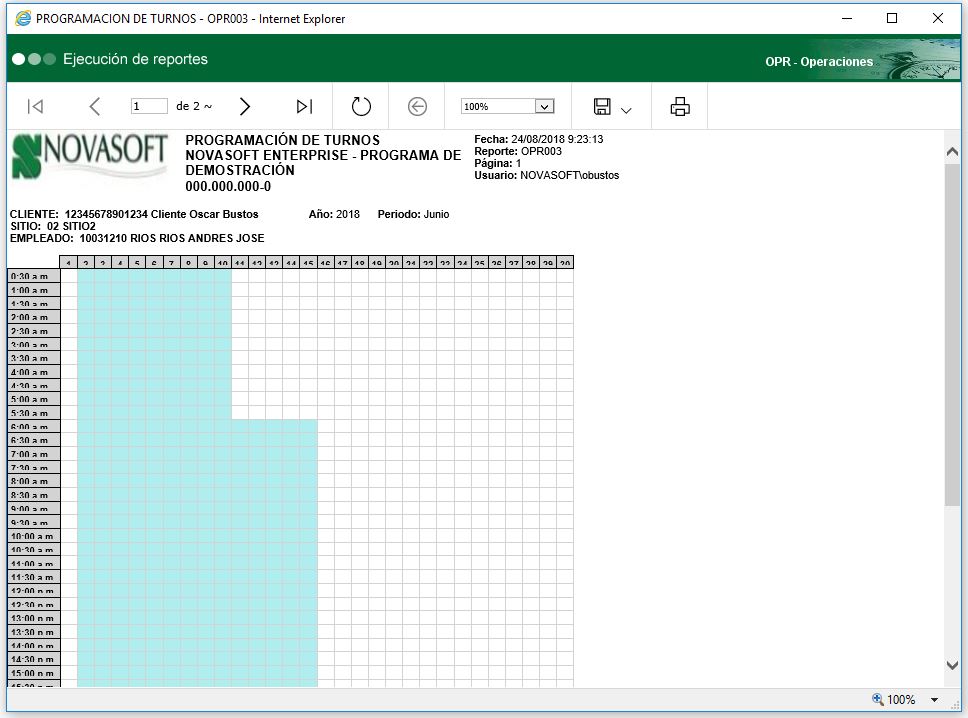
Task: Select the 'PROGRAMACIÓN DE TURNOS' report title
Action: 283,140
